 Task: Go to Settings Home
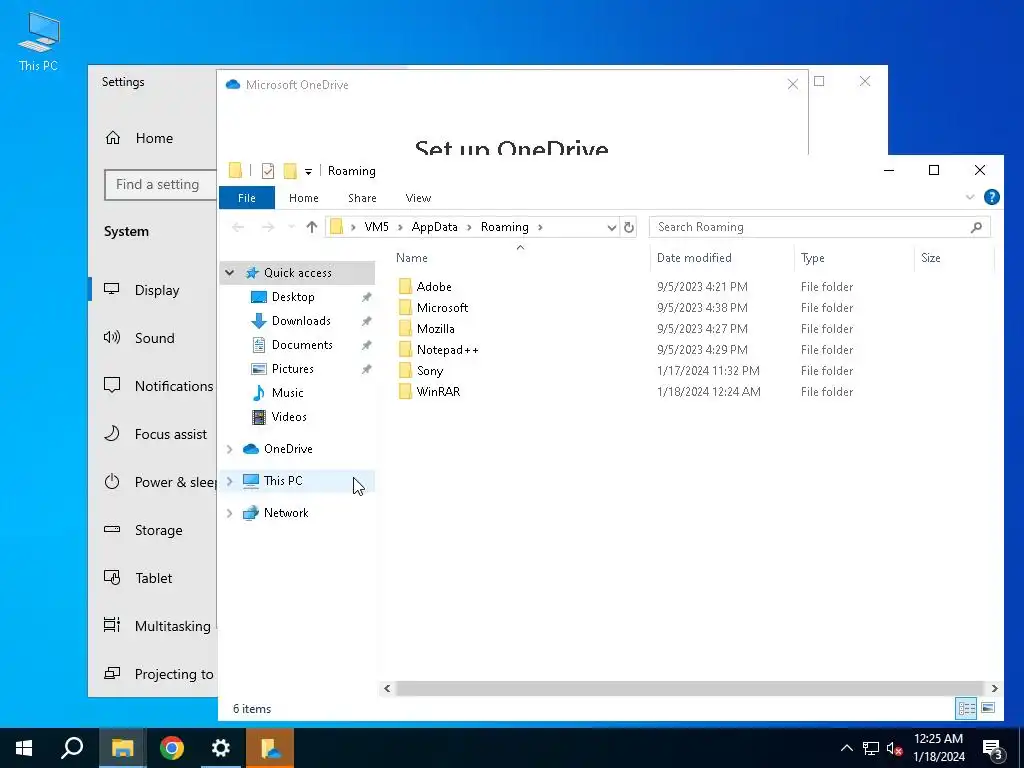pyautogui.click(x=154, y=138)
